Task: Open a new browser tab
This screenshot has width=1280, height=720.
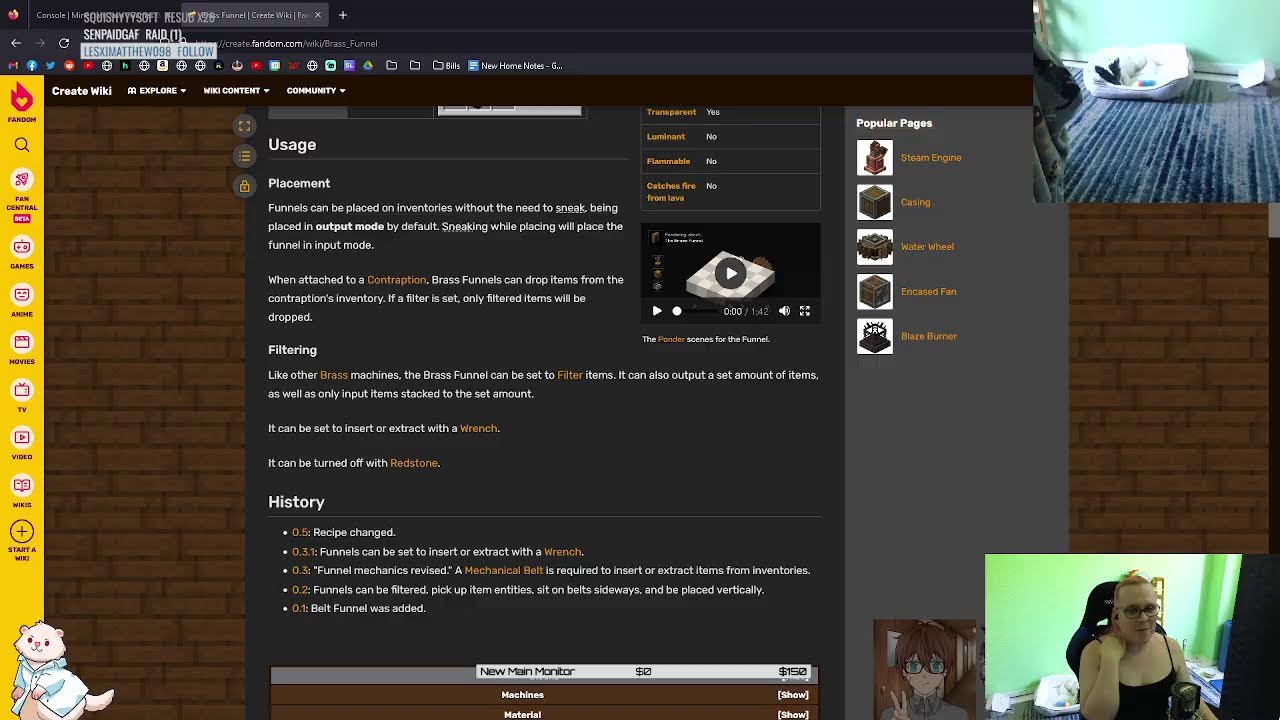Action: tap(342, 15)
